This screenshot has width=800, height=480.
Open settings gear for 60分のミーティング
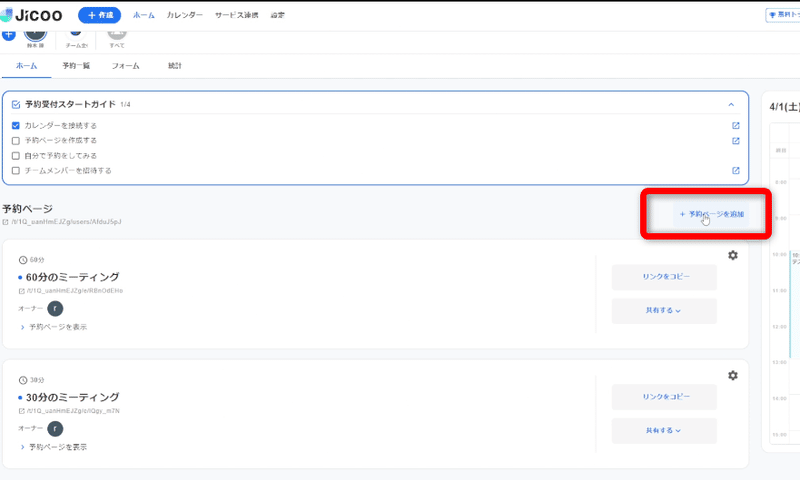point(733,255)
